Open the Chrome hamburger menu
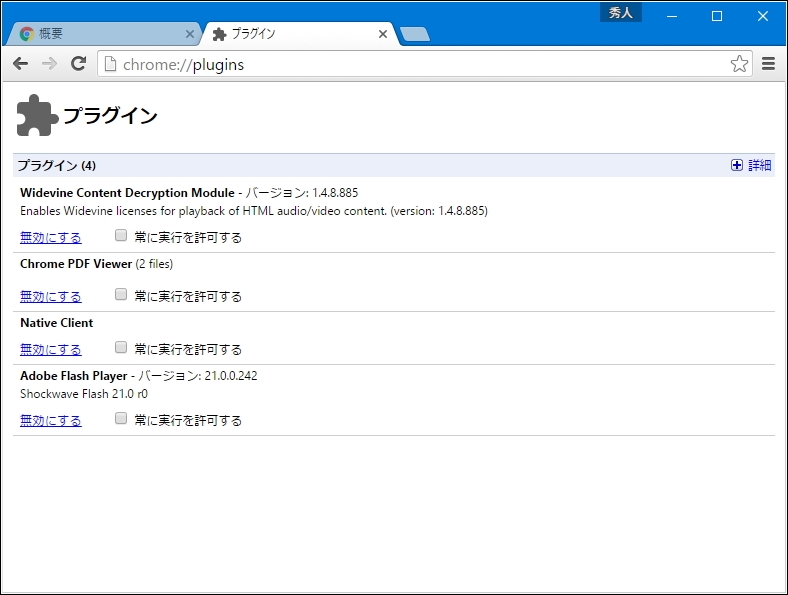The width and height of the screenshot is (788, 595). 768,64
